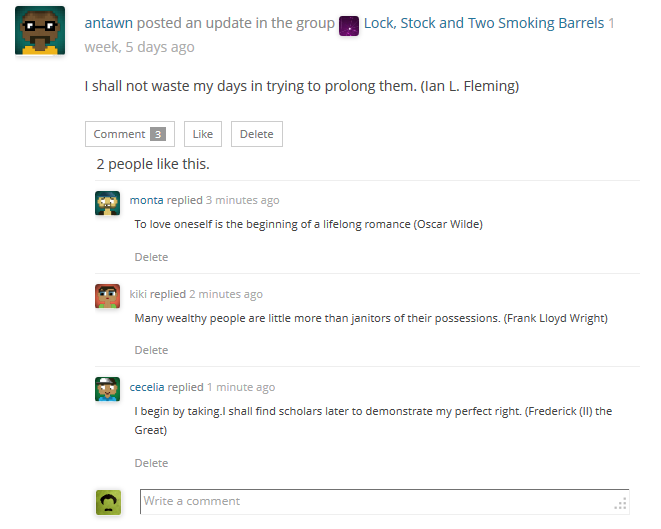Visit kiki's profile link
The width and height of the screenshot is (661, 529).
click(138, 294)
